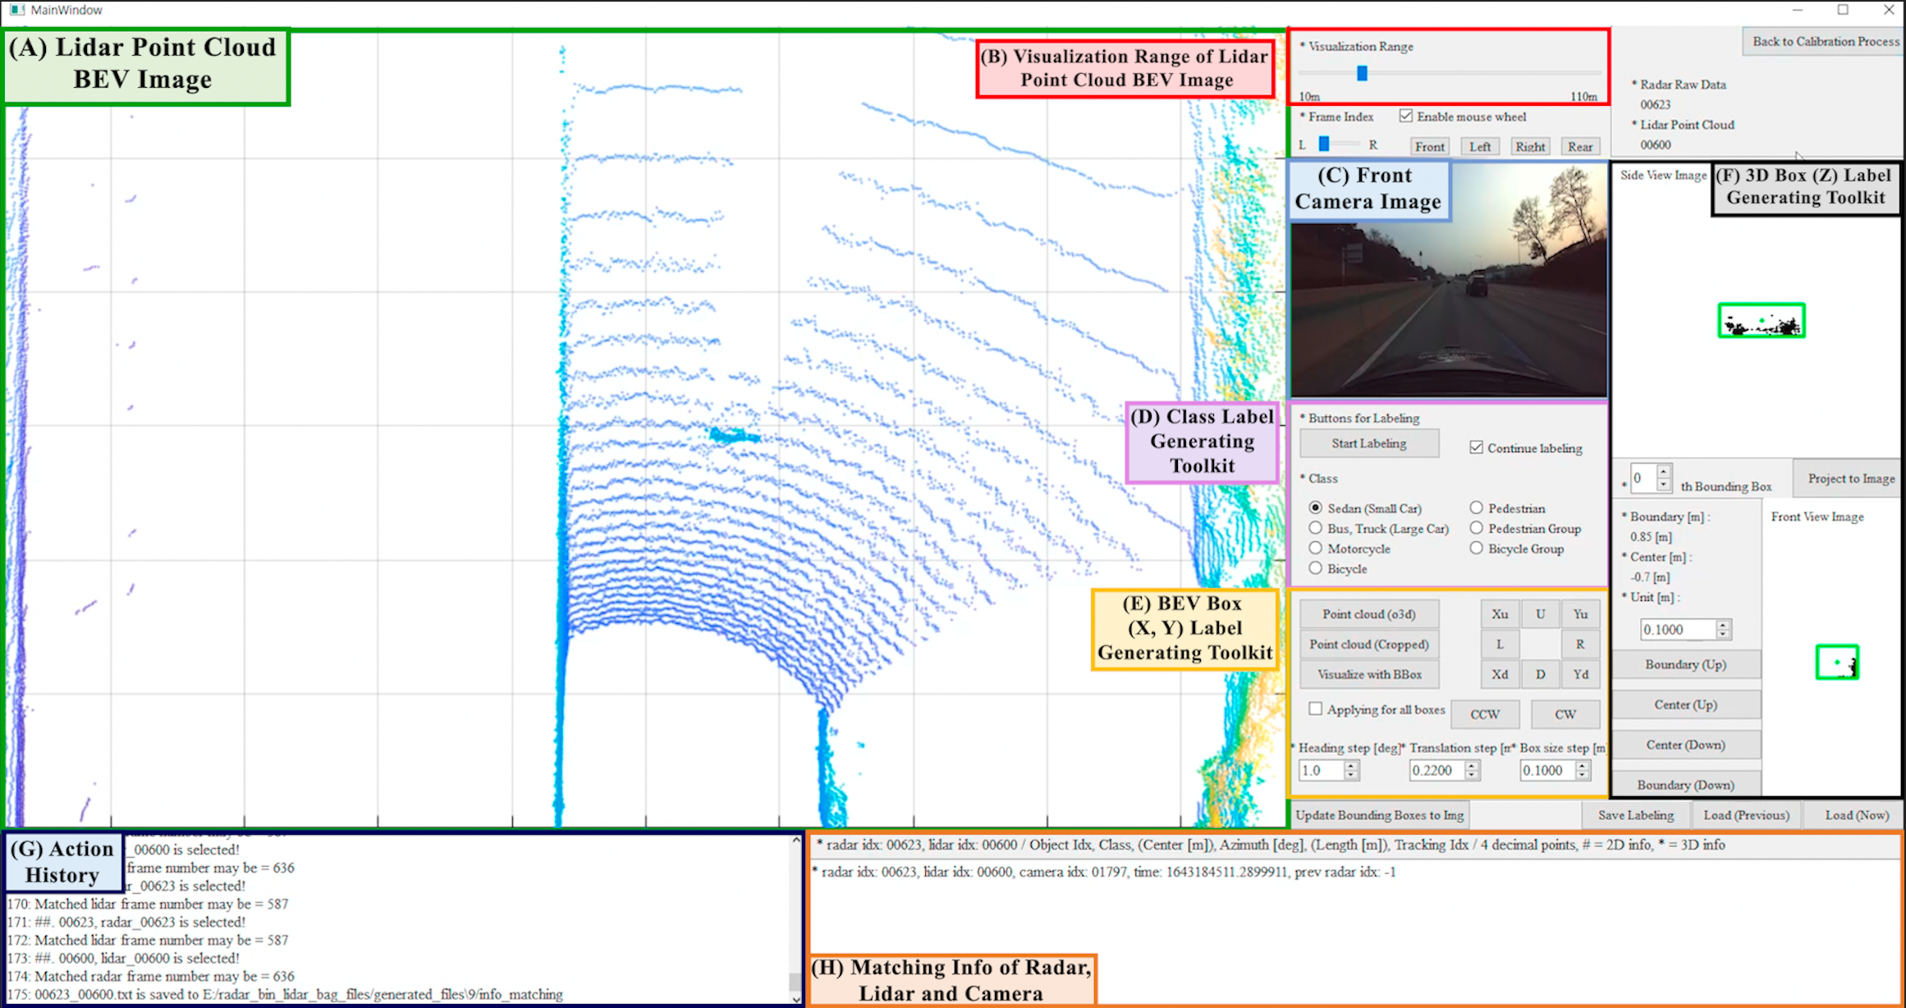The height and width of the screenshot is (1008, 1906).
Task: Click Translation step value field
Action: [1437, 770]
